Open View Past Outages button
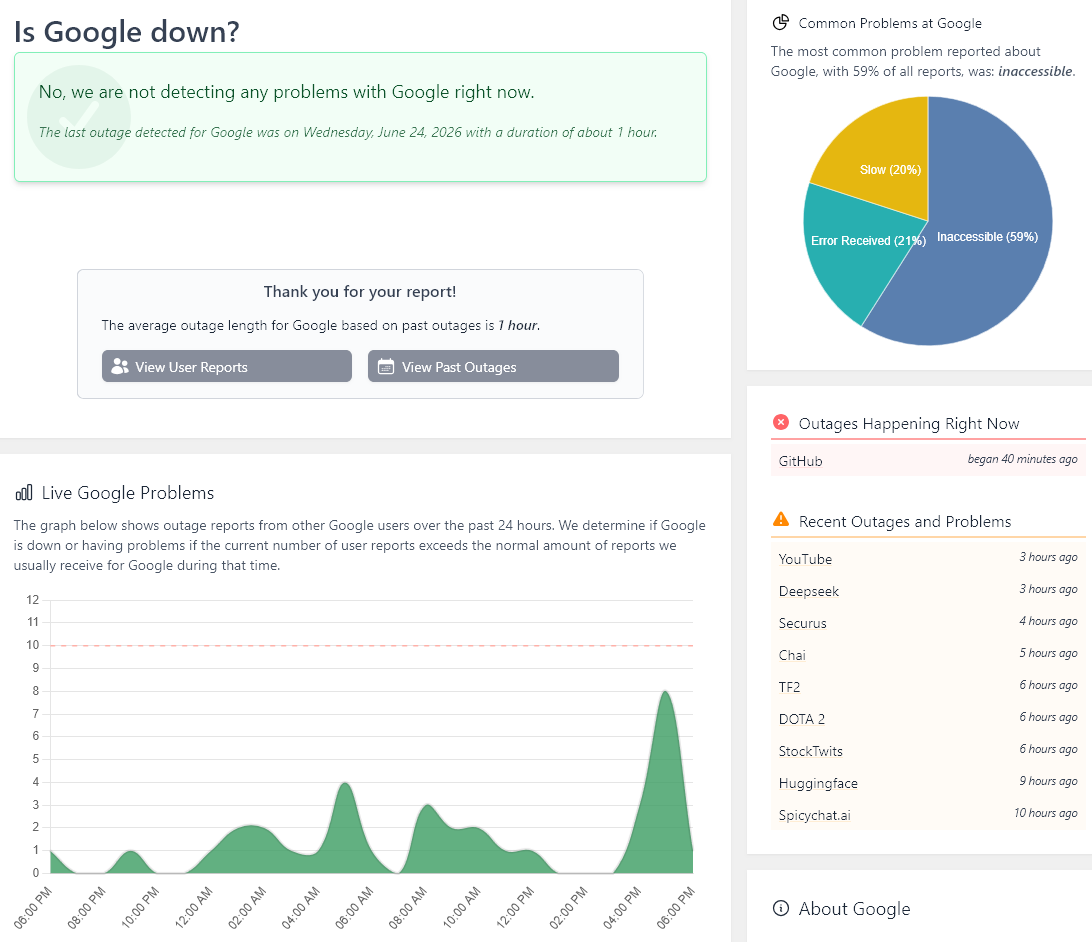 pos(493,366)
